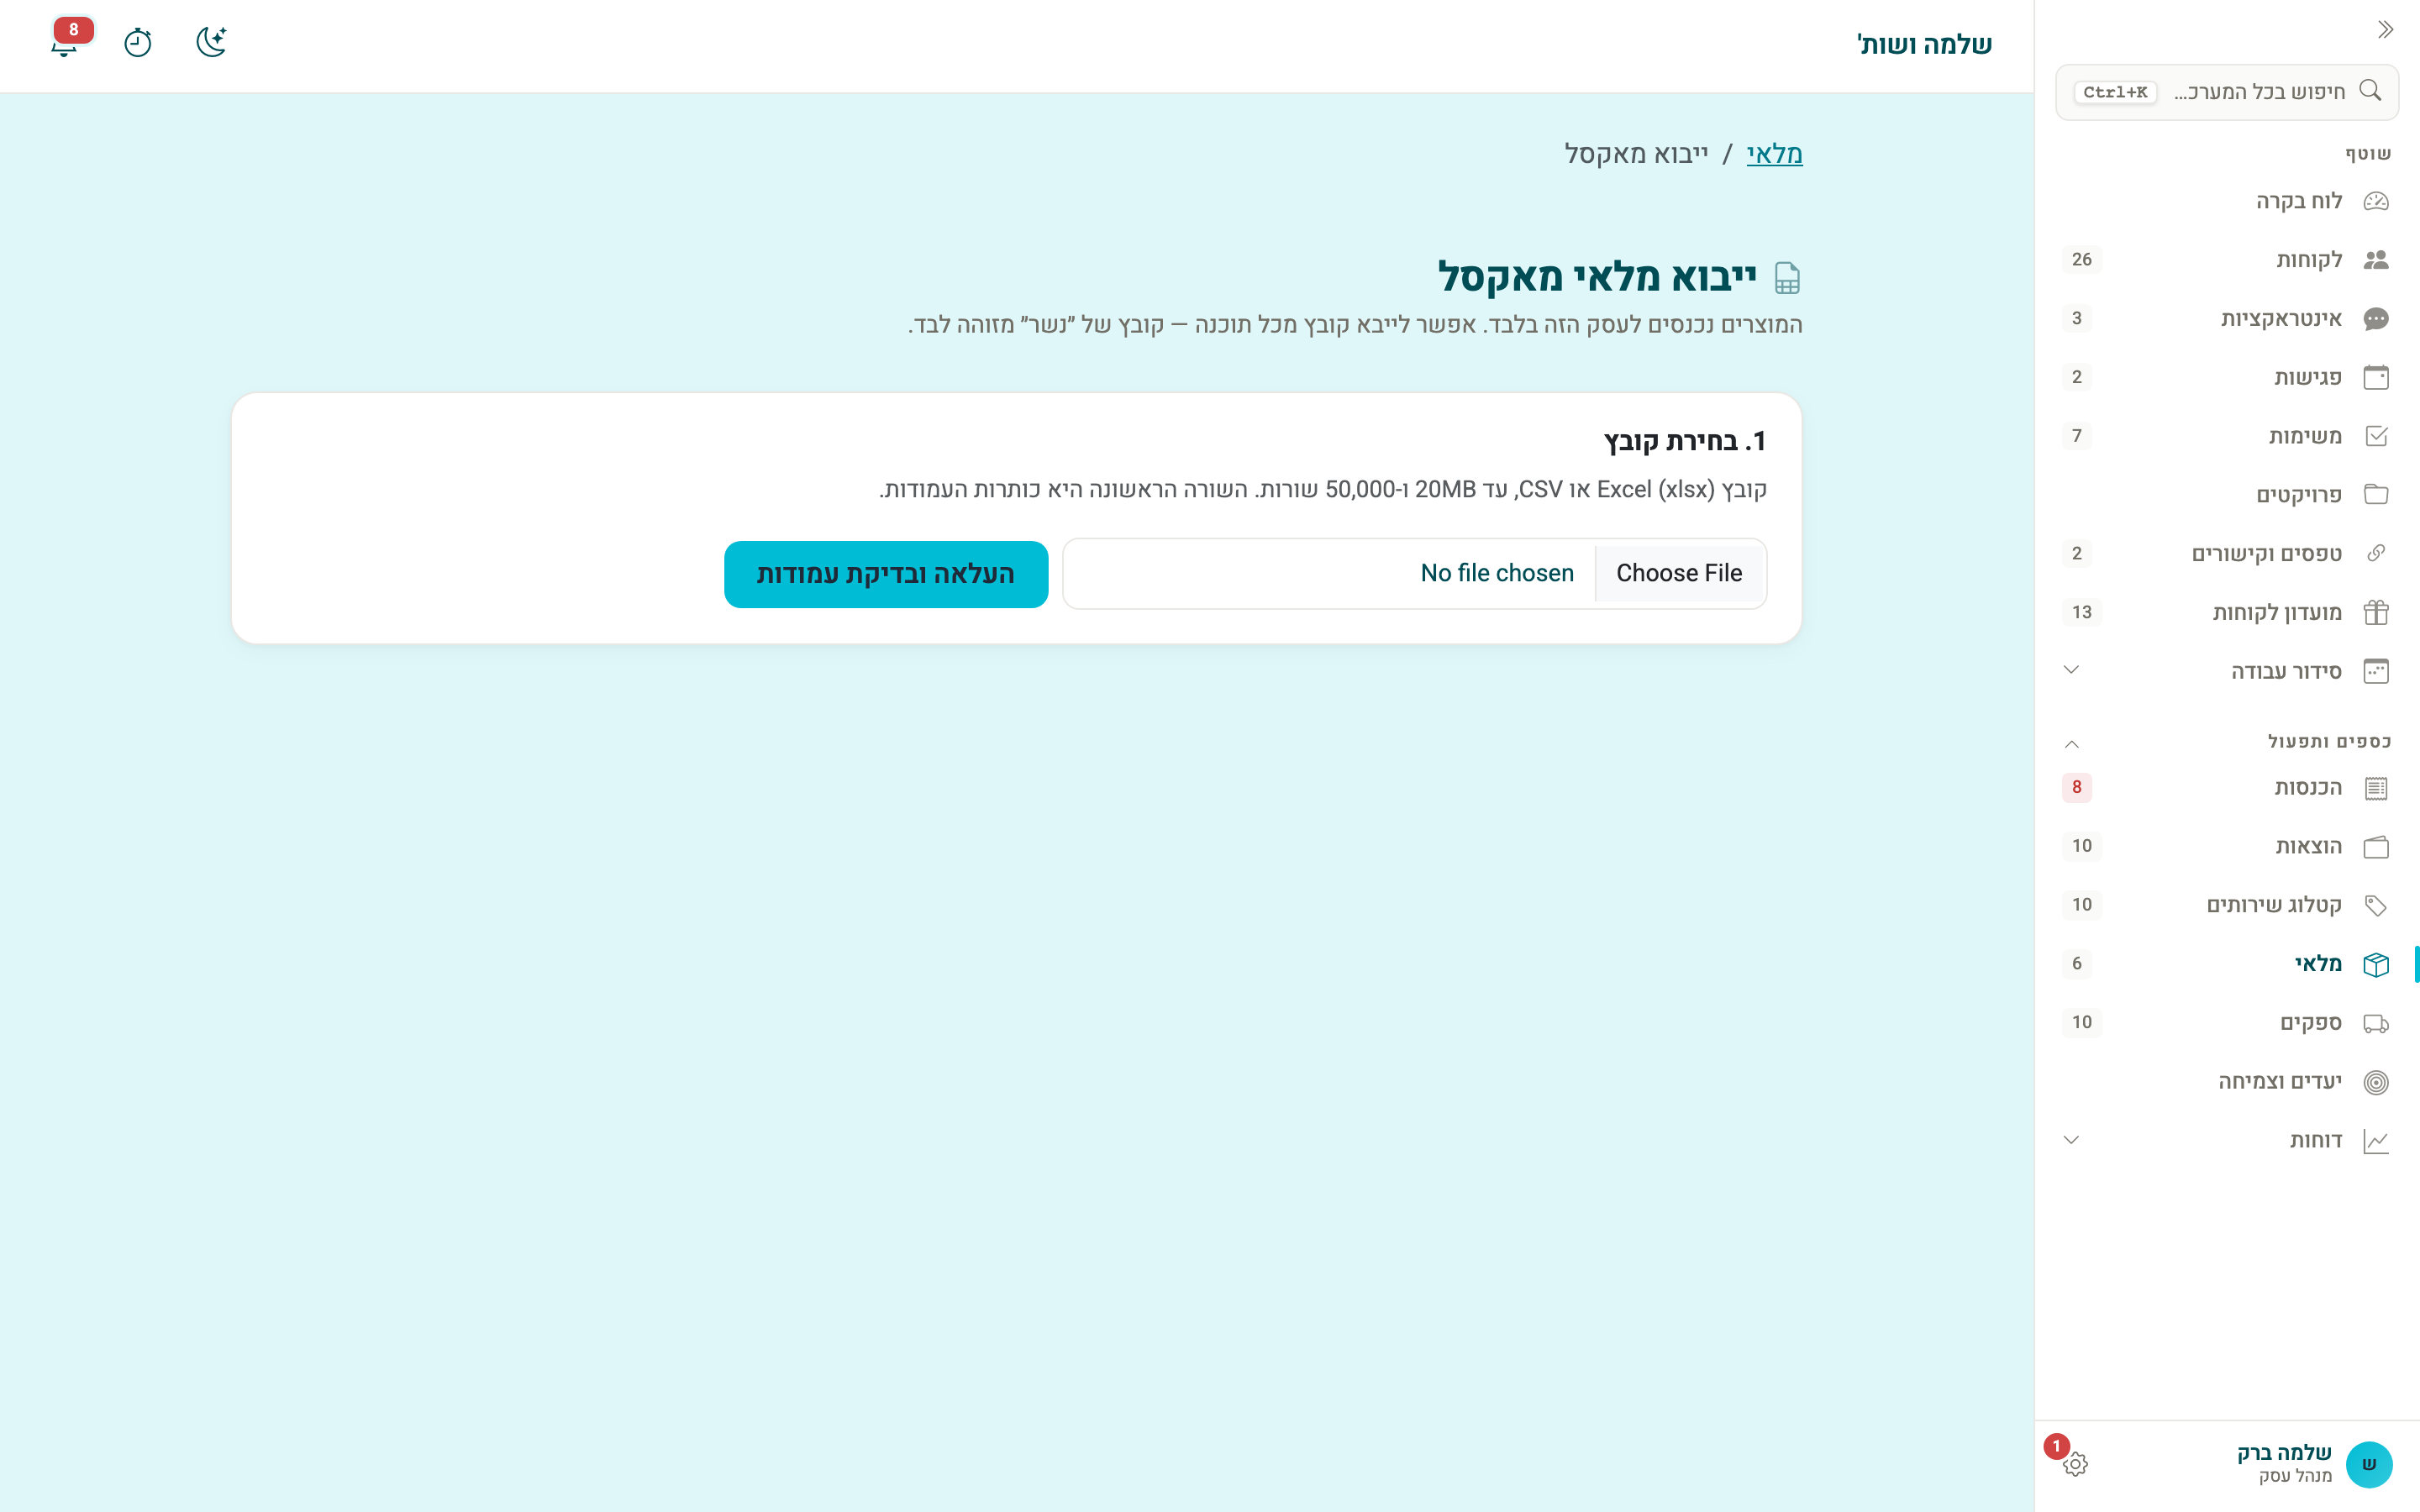The image size is (2420, 1512).
Task: Open the משימות tasks menu item
Action: tap(2227, 436)
